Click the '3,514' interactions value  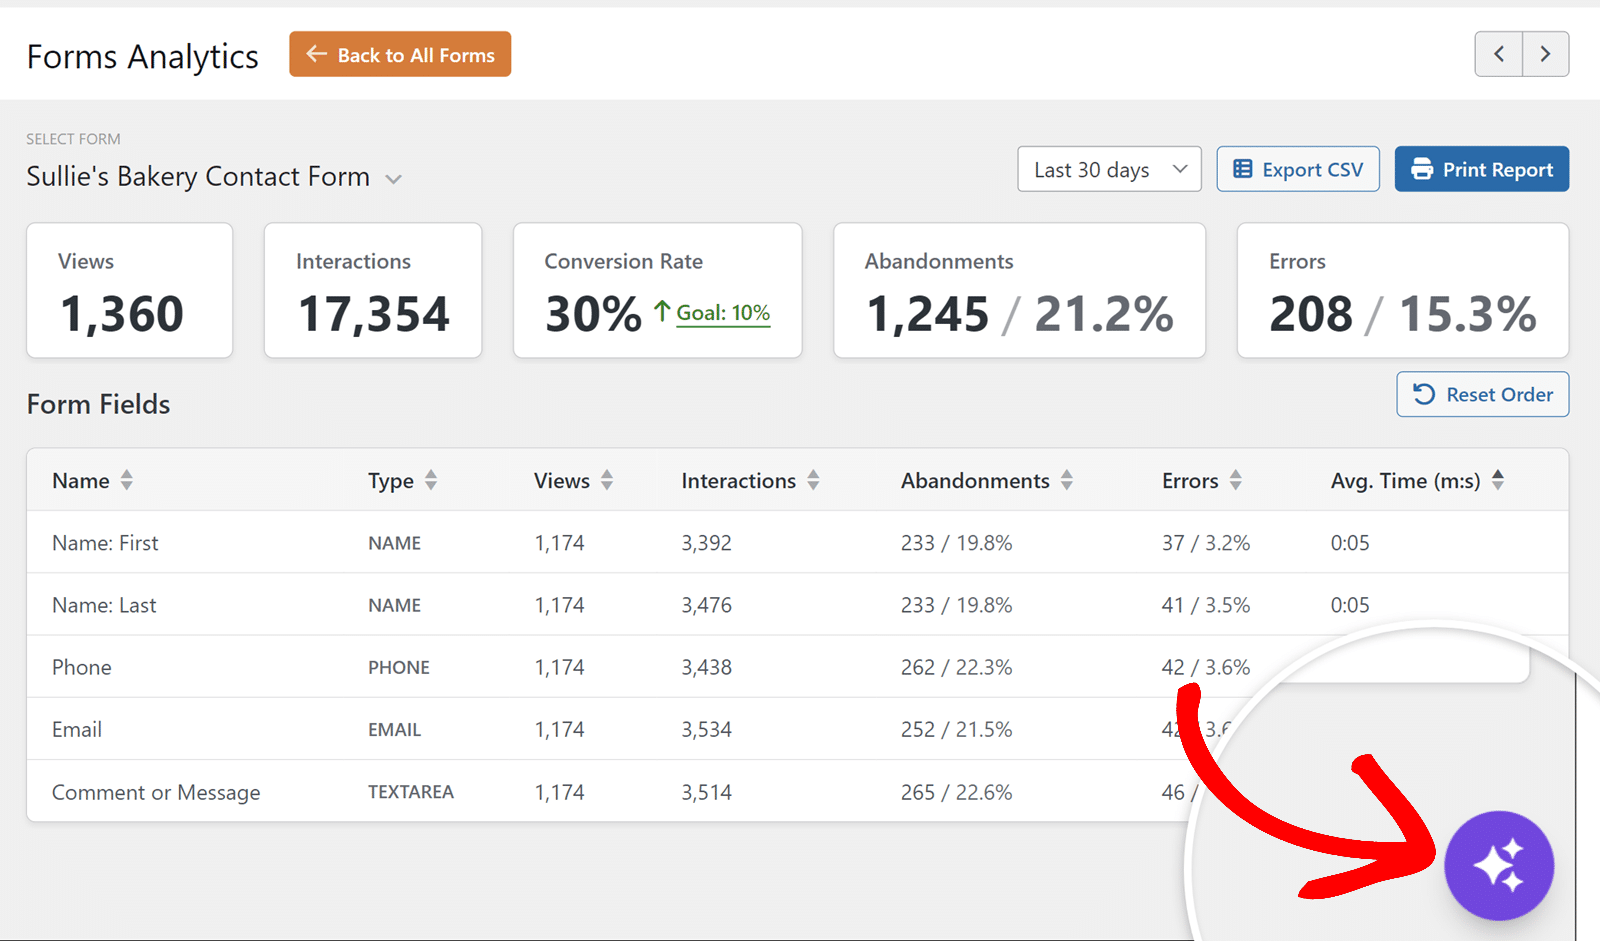coord(707,792)
